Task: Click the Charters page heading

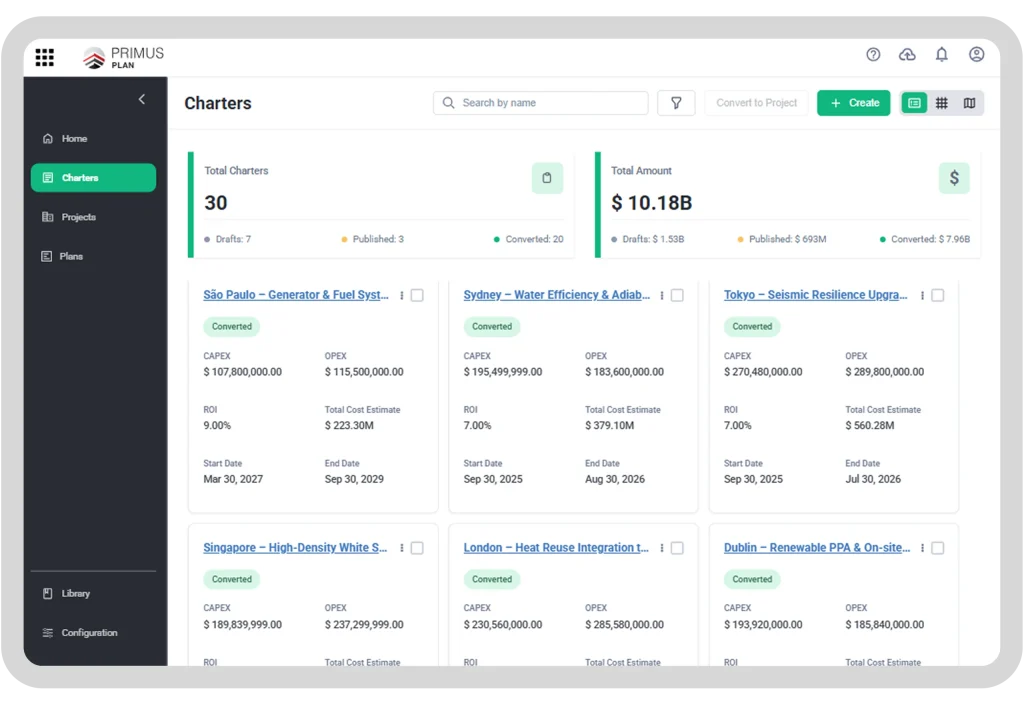Action: [x=217, y=103]
